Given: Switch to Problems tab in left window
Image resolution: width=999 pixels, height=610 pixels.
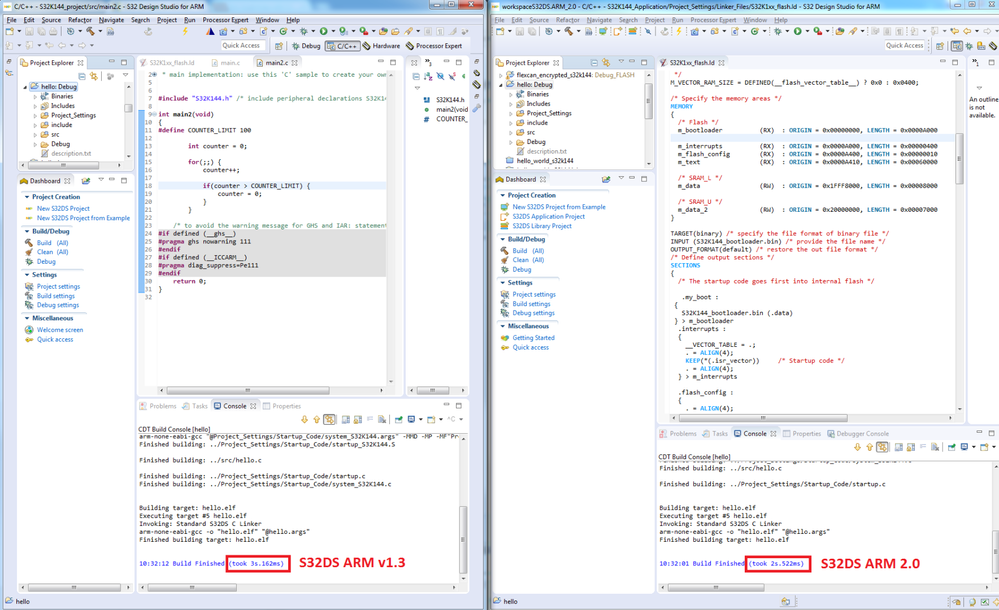Looking at the screenshot, I should click(158, 406).
